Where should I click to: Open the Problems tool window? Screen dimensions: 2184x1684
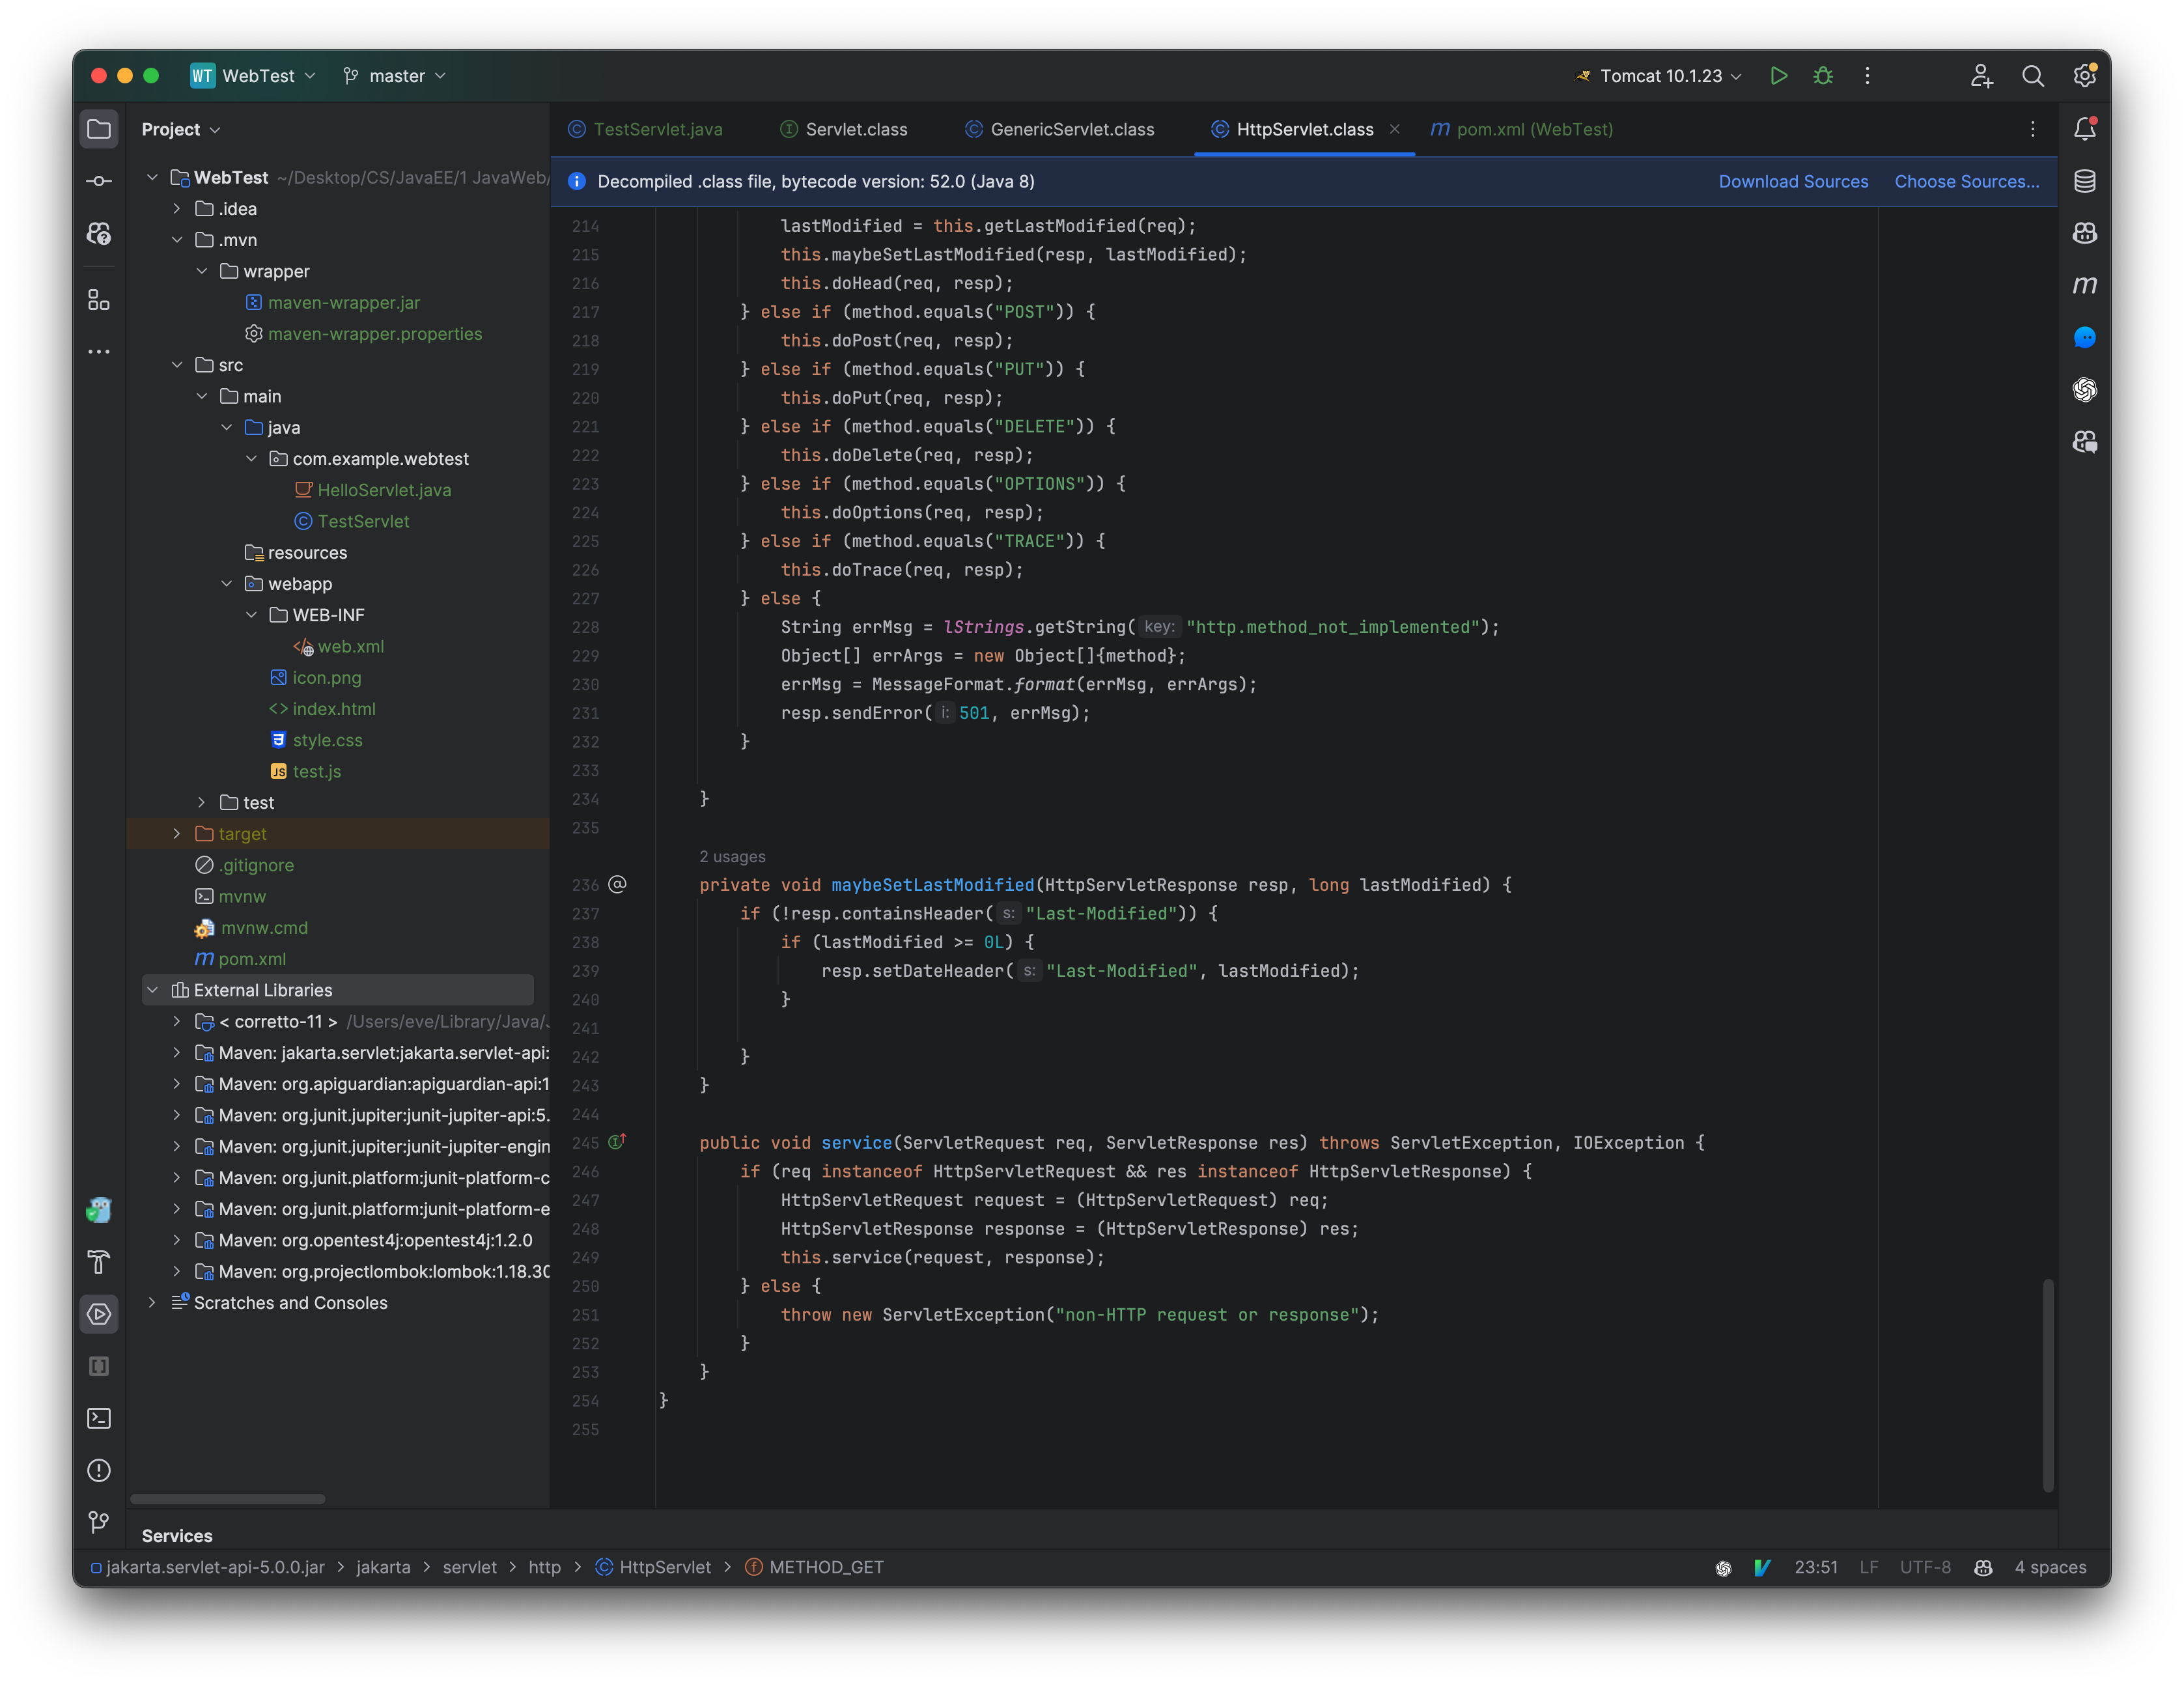(x=99, y=1470)
